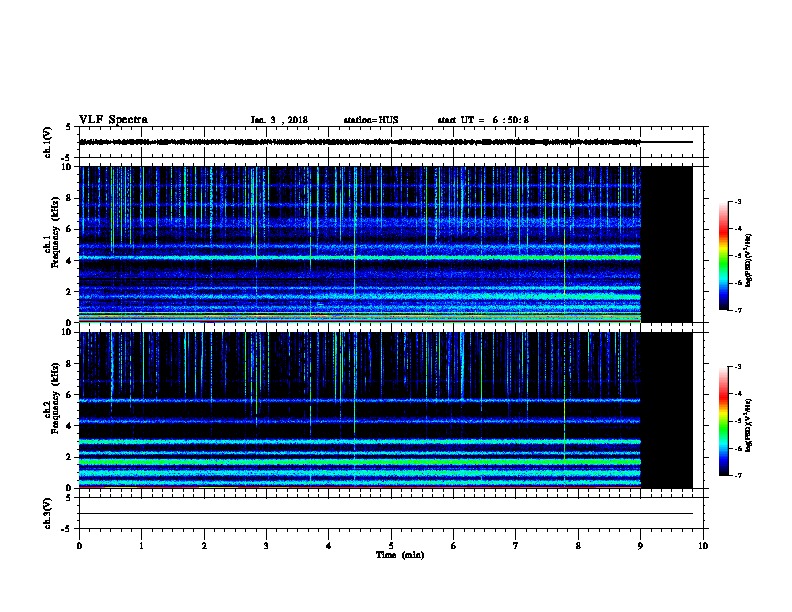
Task: Click the "-3" label on ch.1 colorbar
Action: click(738, 201)
